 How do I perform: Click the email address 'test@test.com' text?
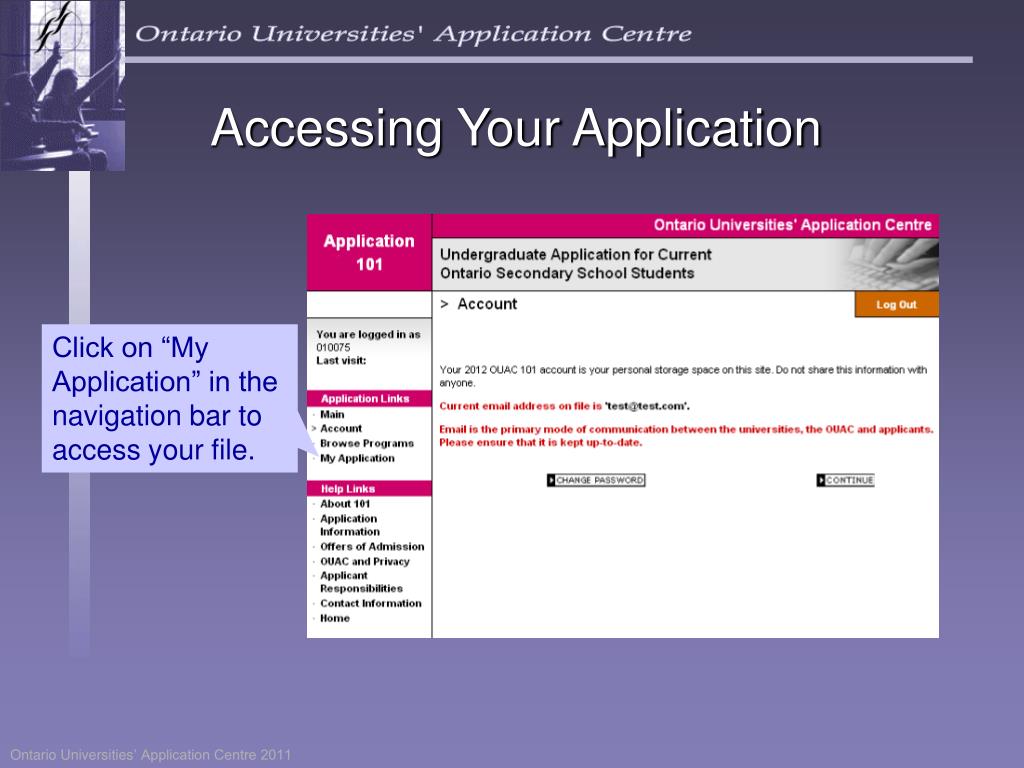click(x=647, y=406)
